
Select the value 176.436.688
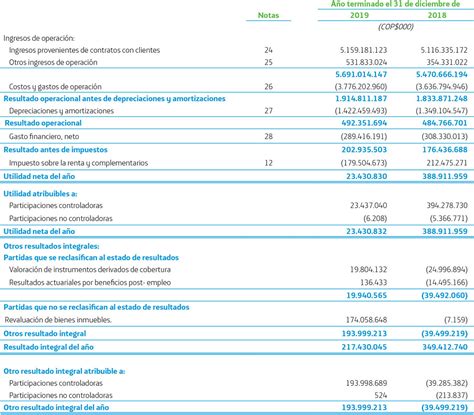pyautogui.click(x=445, y=150)
